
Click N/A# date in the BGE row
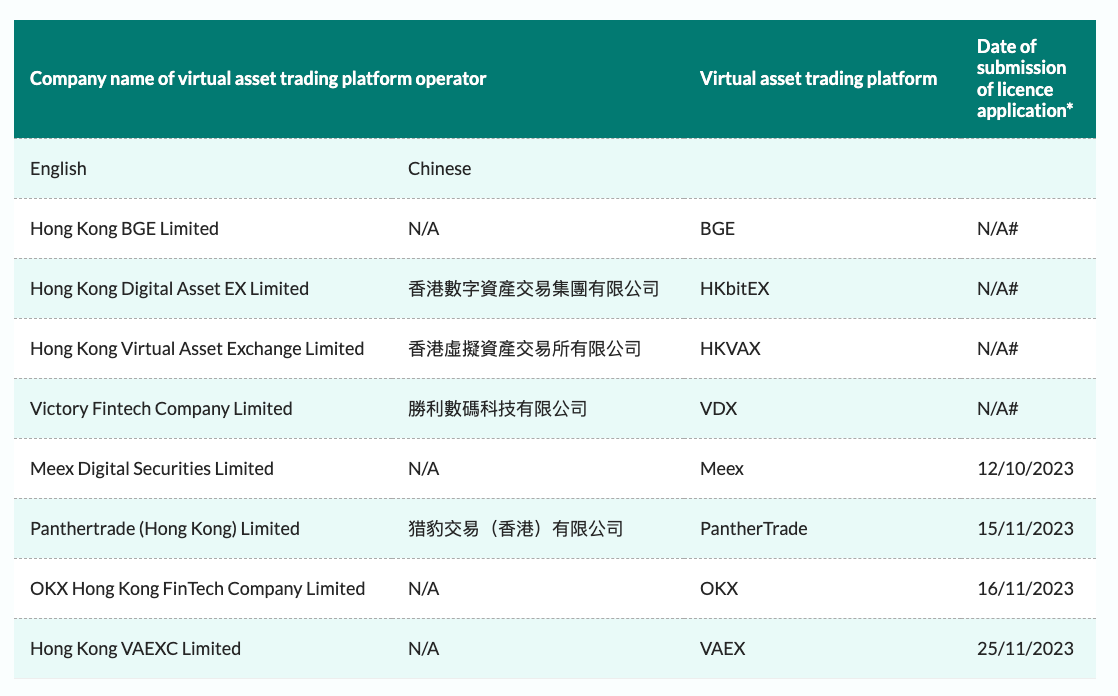click(998, 229)
